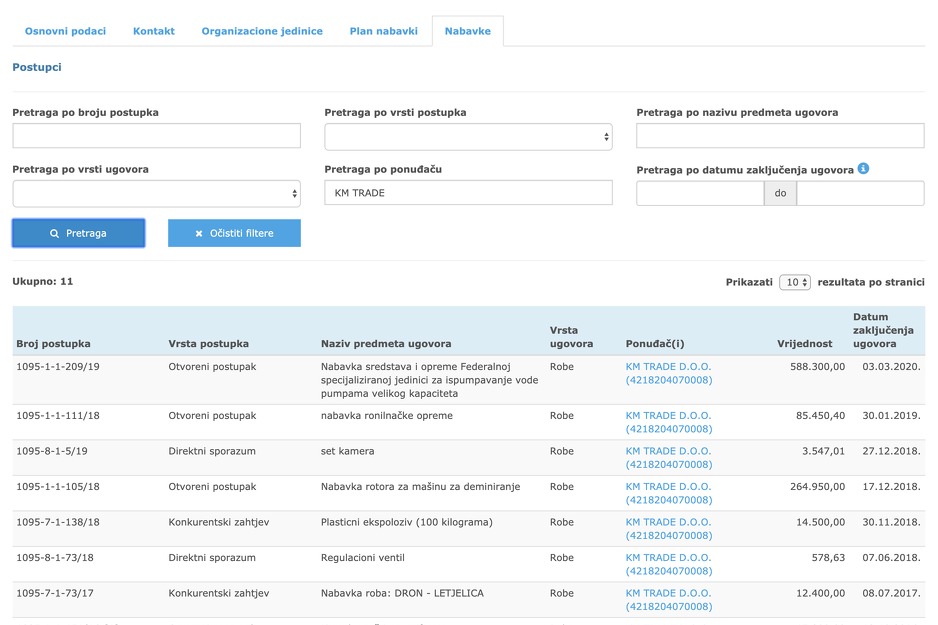Open the results per page dropdown
The image size is (938, 625).
[795, 283]
